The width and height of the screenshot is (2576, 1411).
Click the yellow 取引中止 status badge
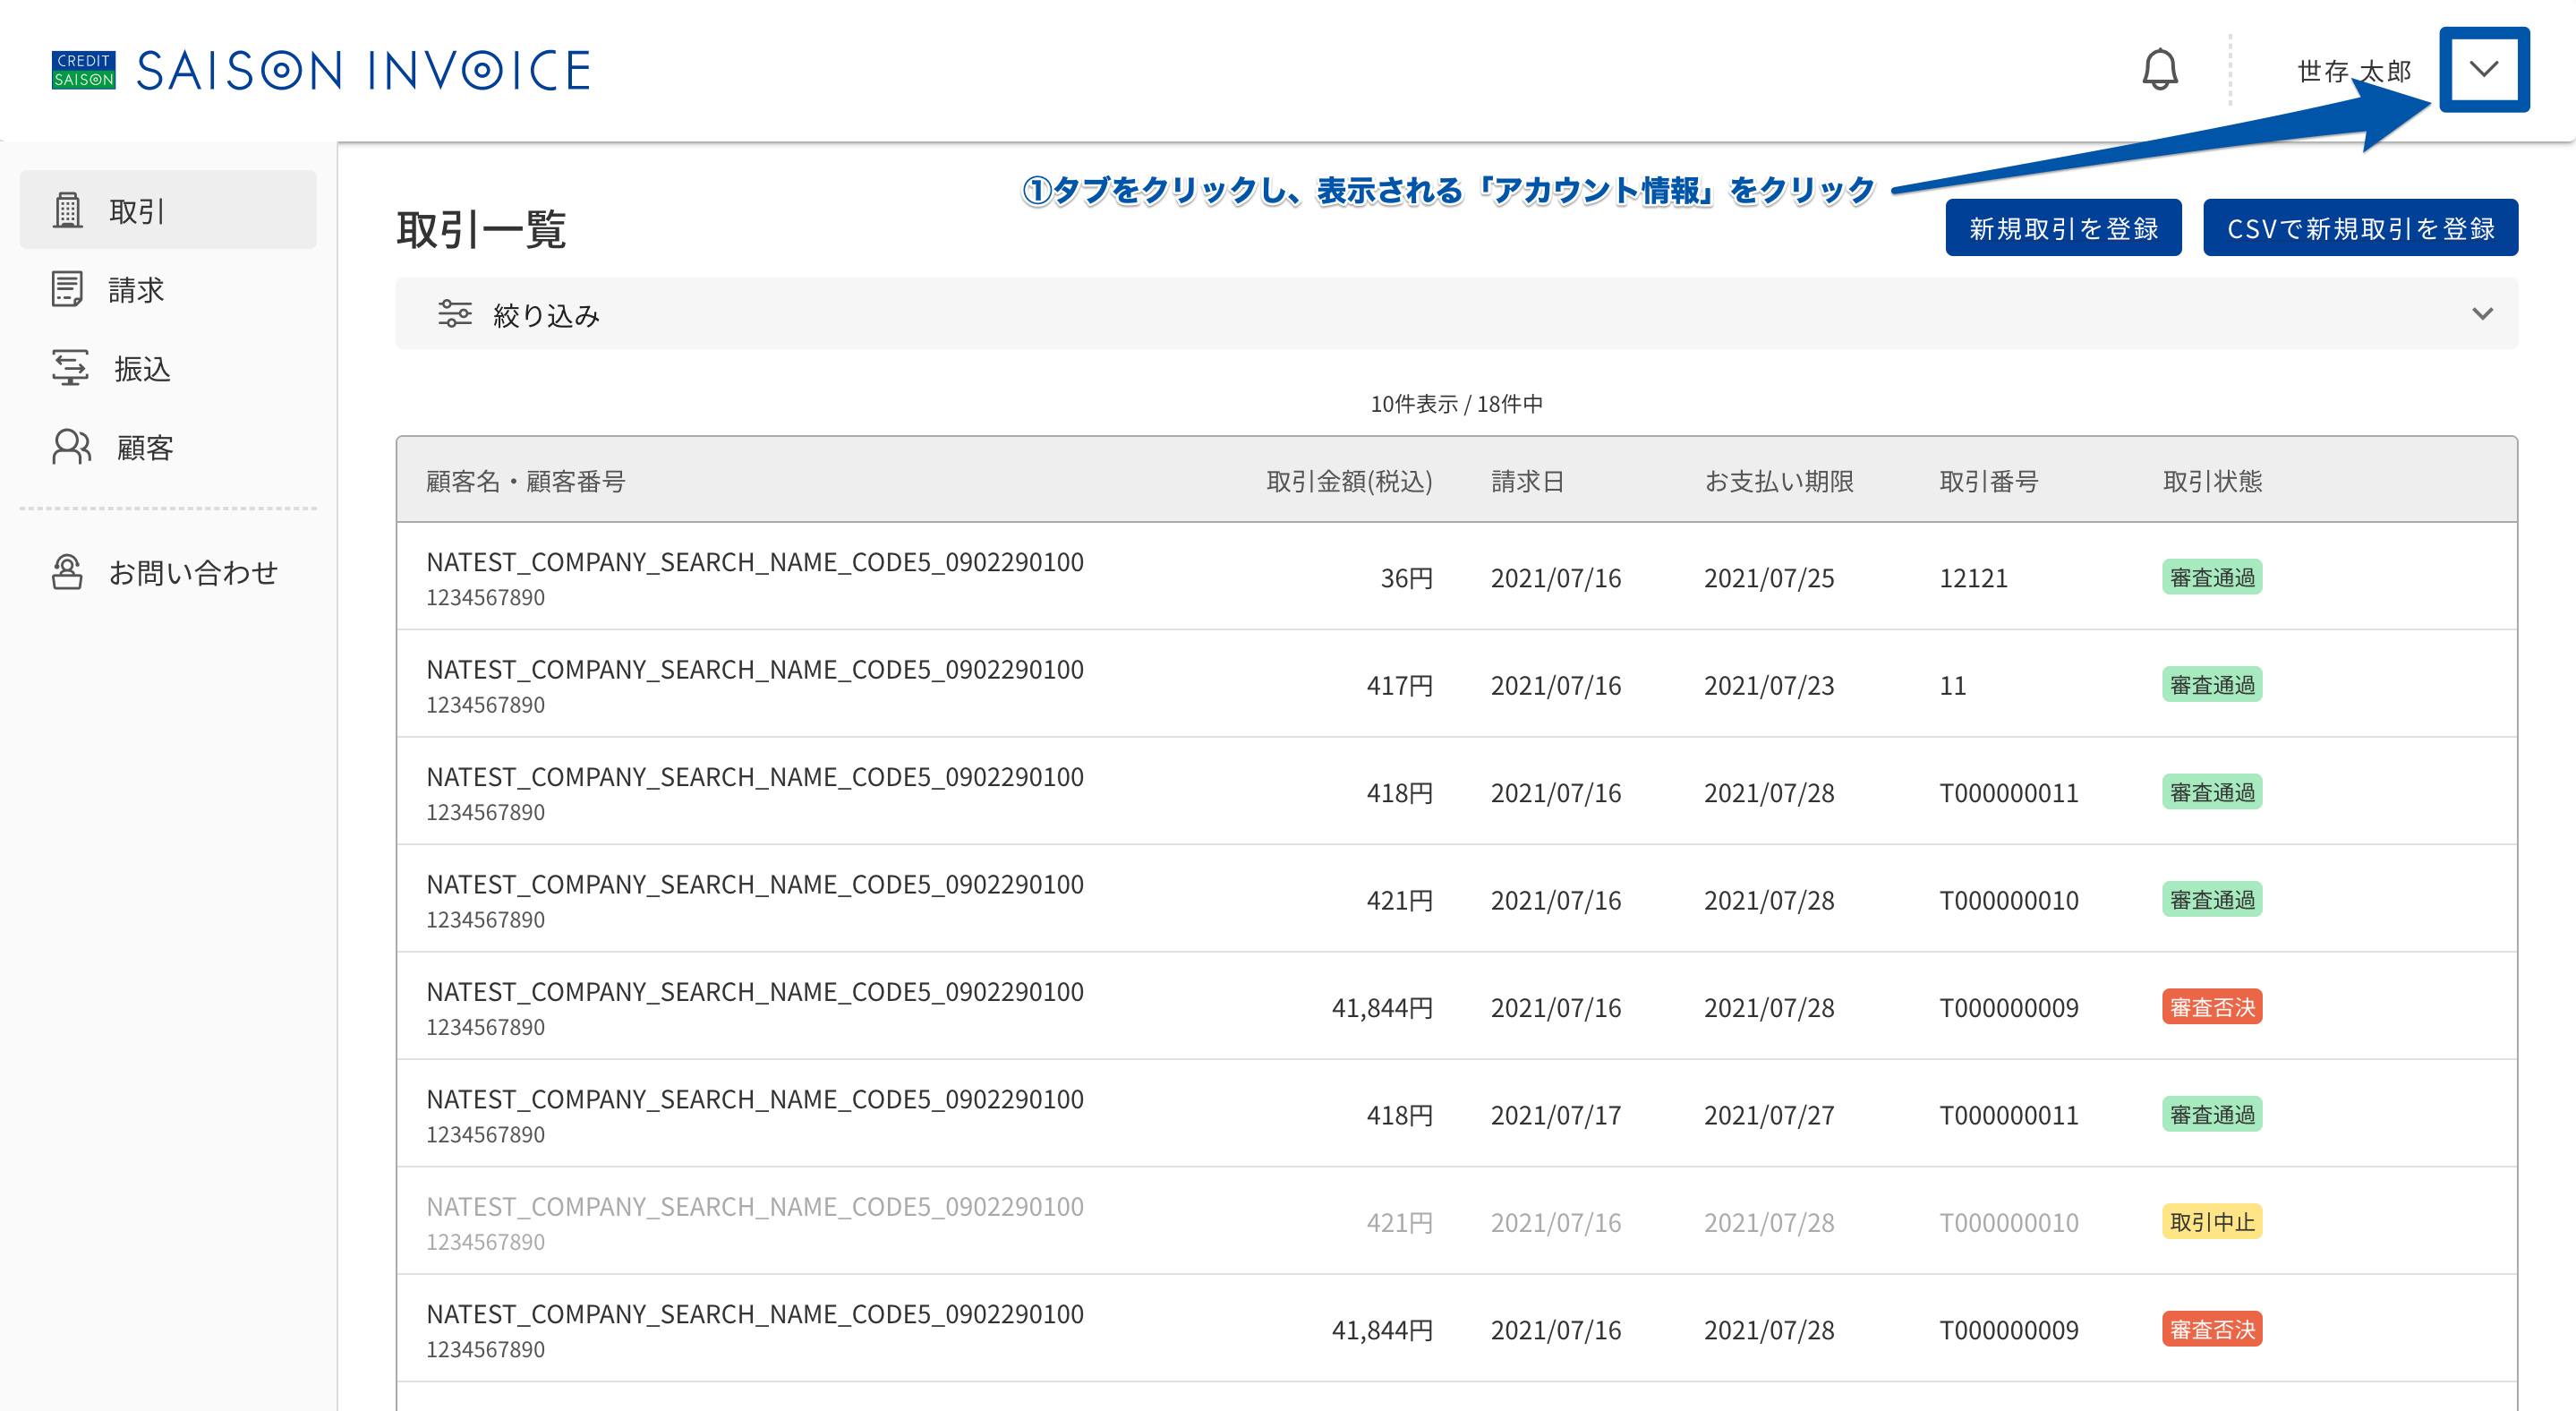coord(2212,1221)
